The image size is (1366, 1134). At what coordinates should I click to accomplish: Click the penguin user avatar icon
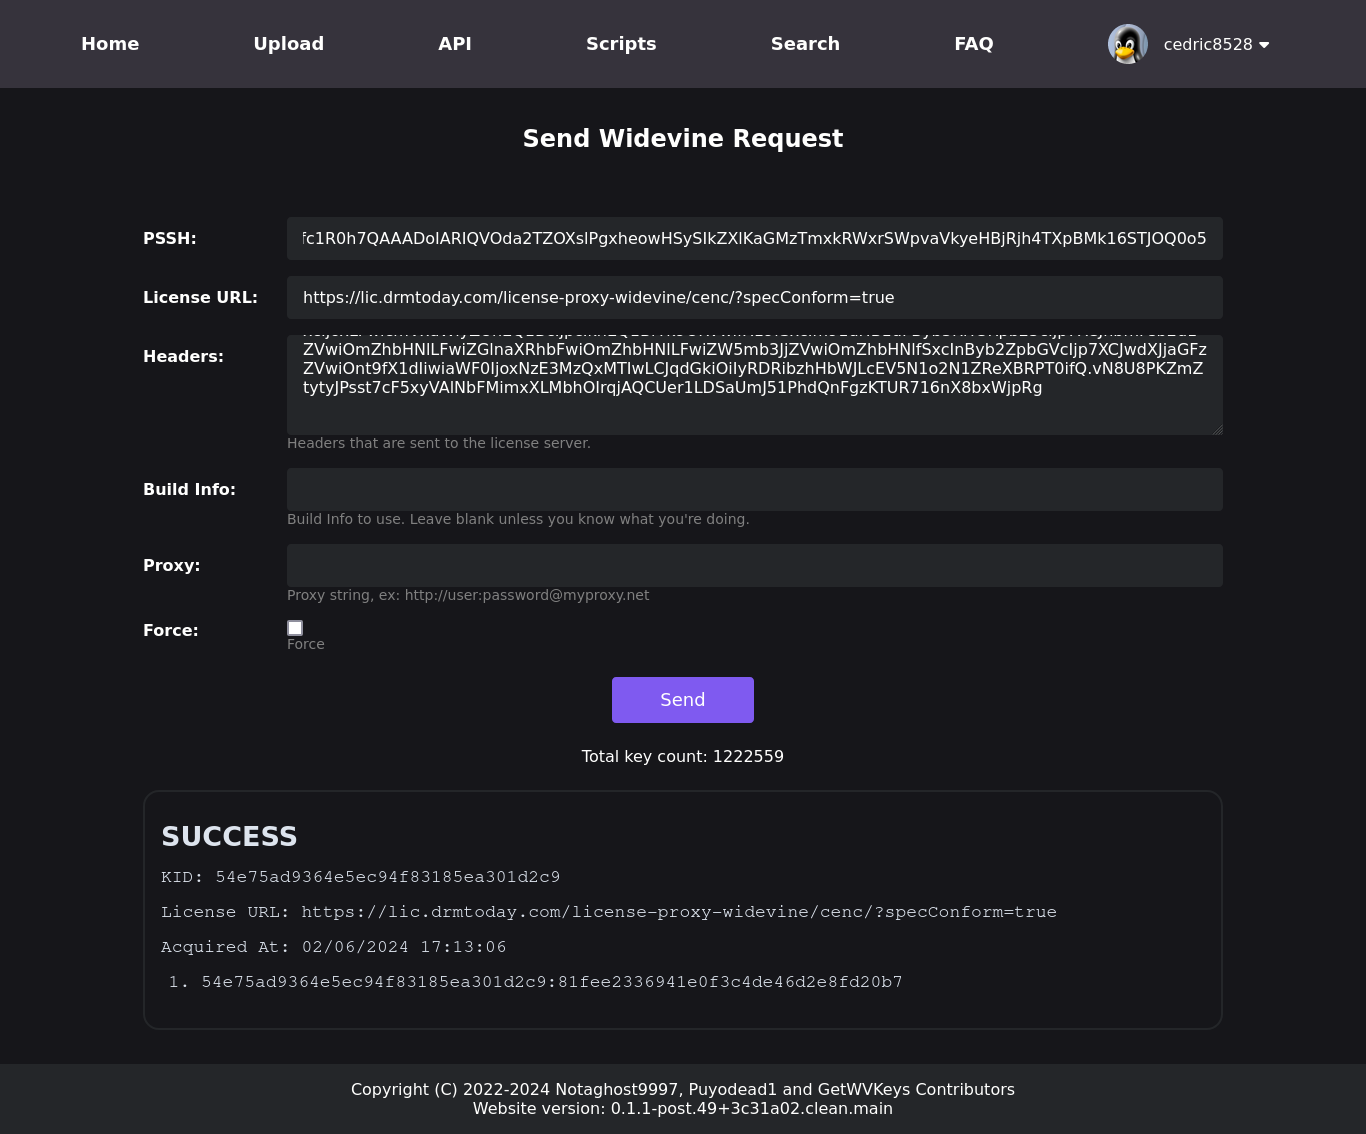point(1127,44)
